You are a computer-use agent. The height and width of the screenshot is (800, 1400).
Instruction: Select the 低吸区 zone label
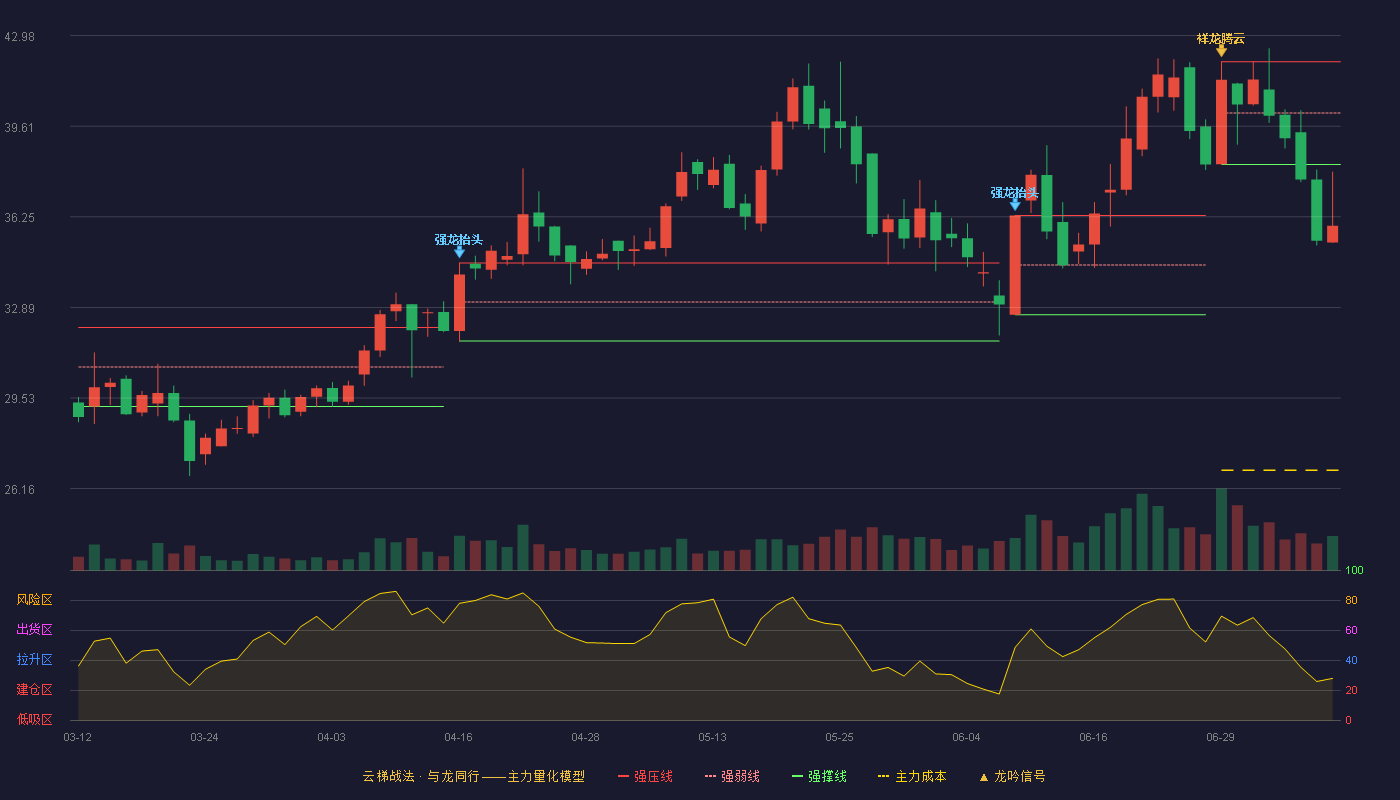point(34,719)
